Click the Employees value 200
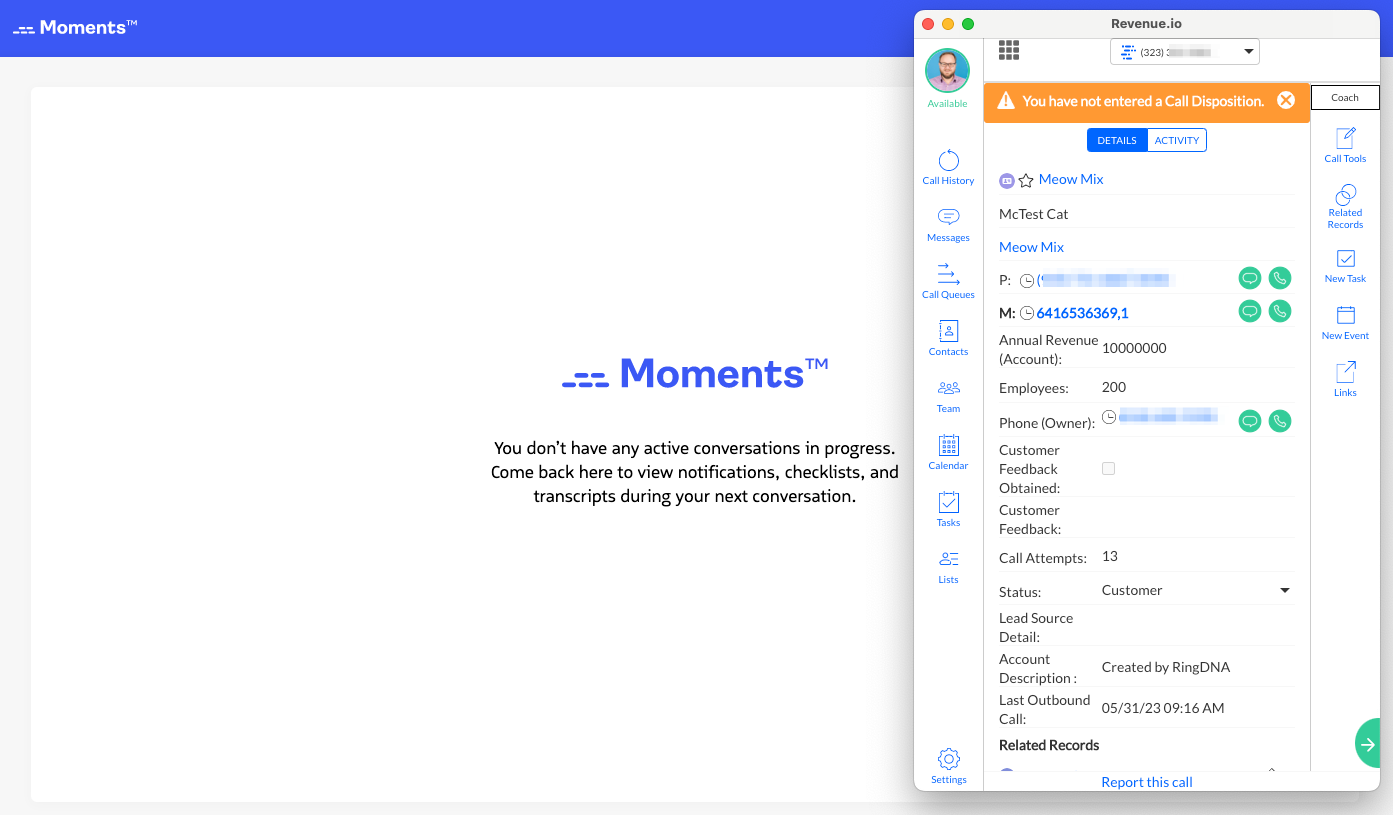Viewport: 1393px width, 815px height. [1113, 387]
